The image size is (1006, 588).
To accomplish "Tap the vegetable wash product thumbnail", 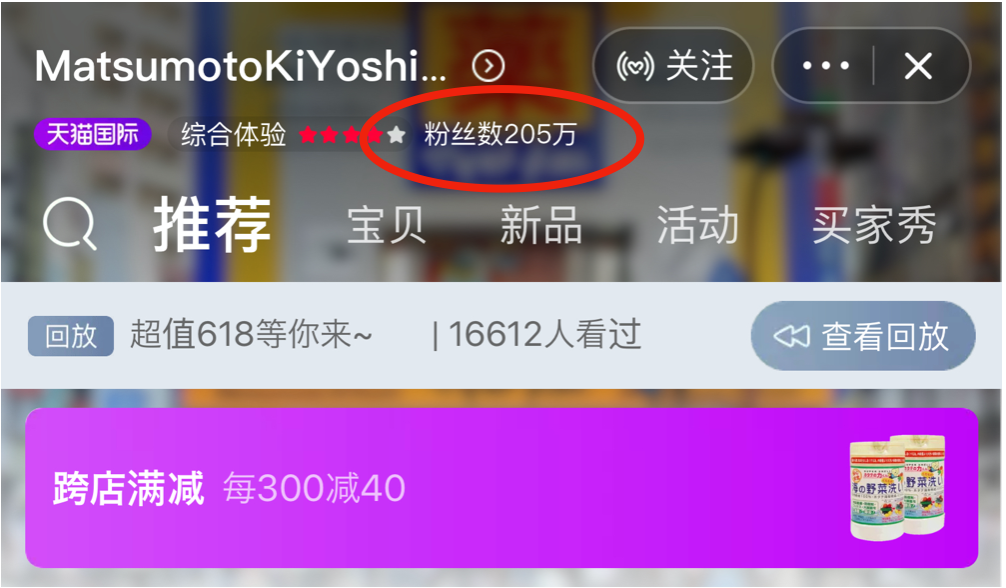I will (x=898, y=487).
